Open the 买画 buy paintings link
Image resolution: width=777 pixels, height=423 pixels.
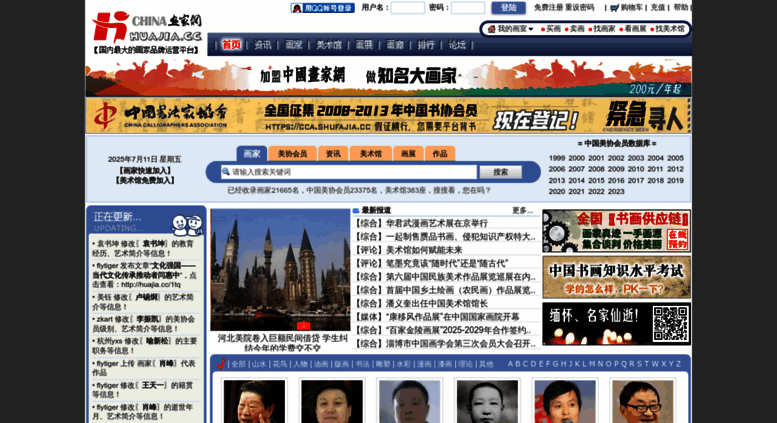pyautogui.click(x=554, y=29)
